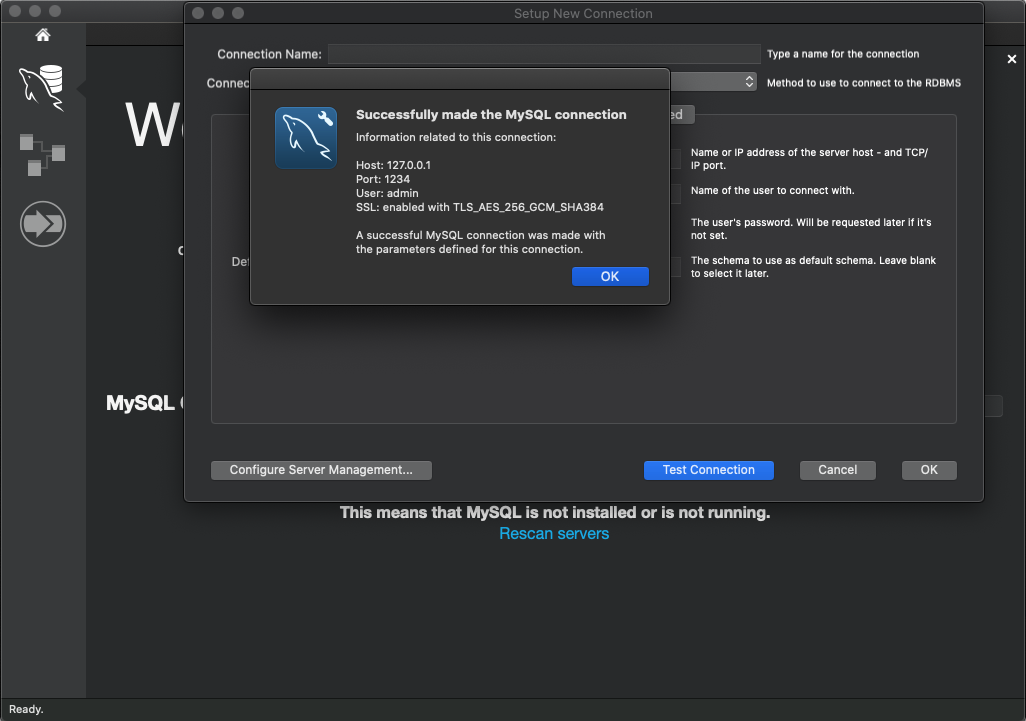
Task: Confirm Setup New Connection with the gray OK button
Action: pos(929,470)
